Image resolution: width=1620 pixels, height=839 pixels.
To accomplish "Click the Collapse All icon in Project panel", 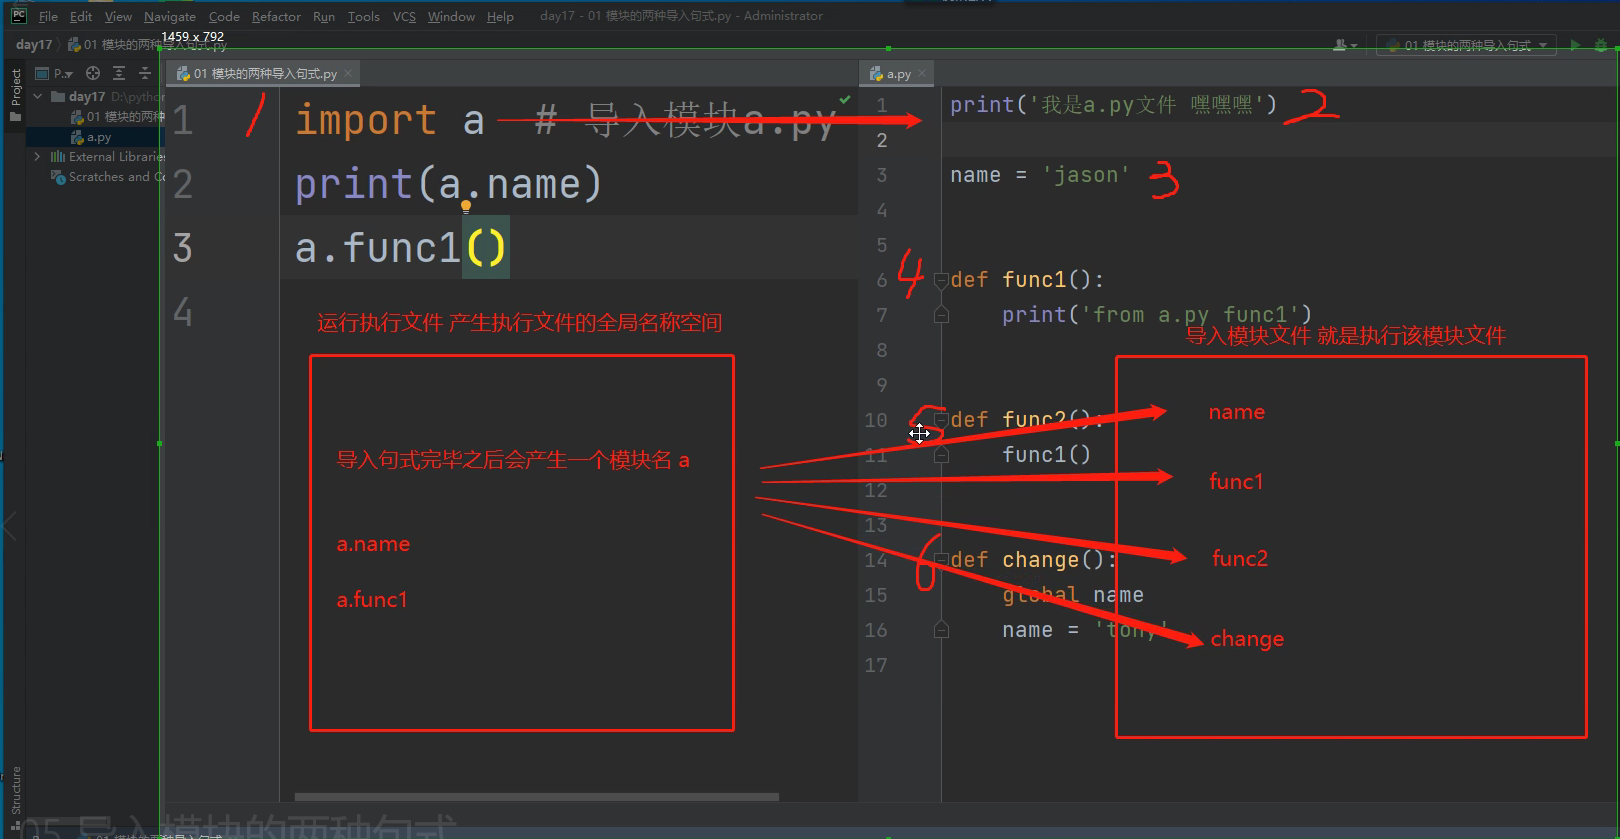I will click(x=145, y=73).
